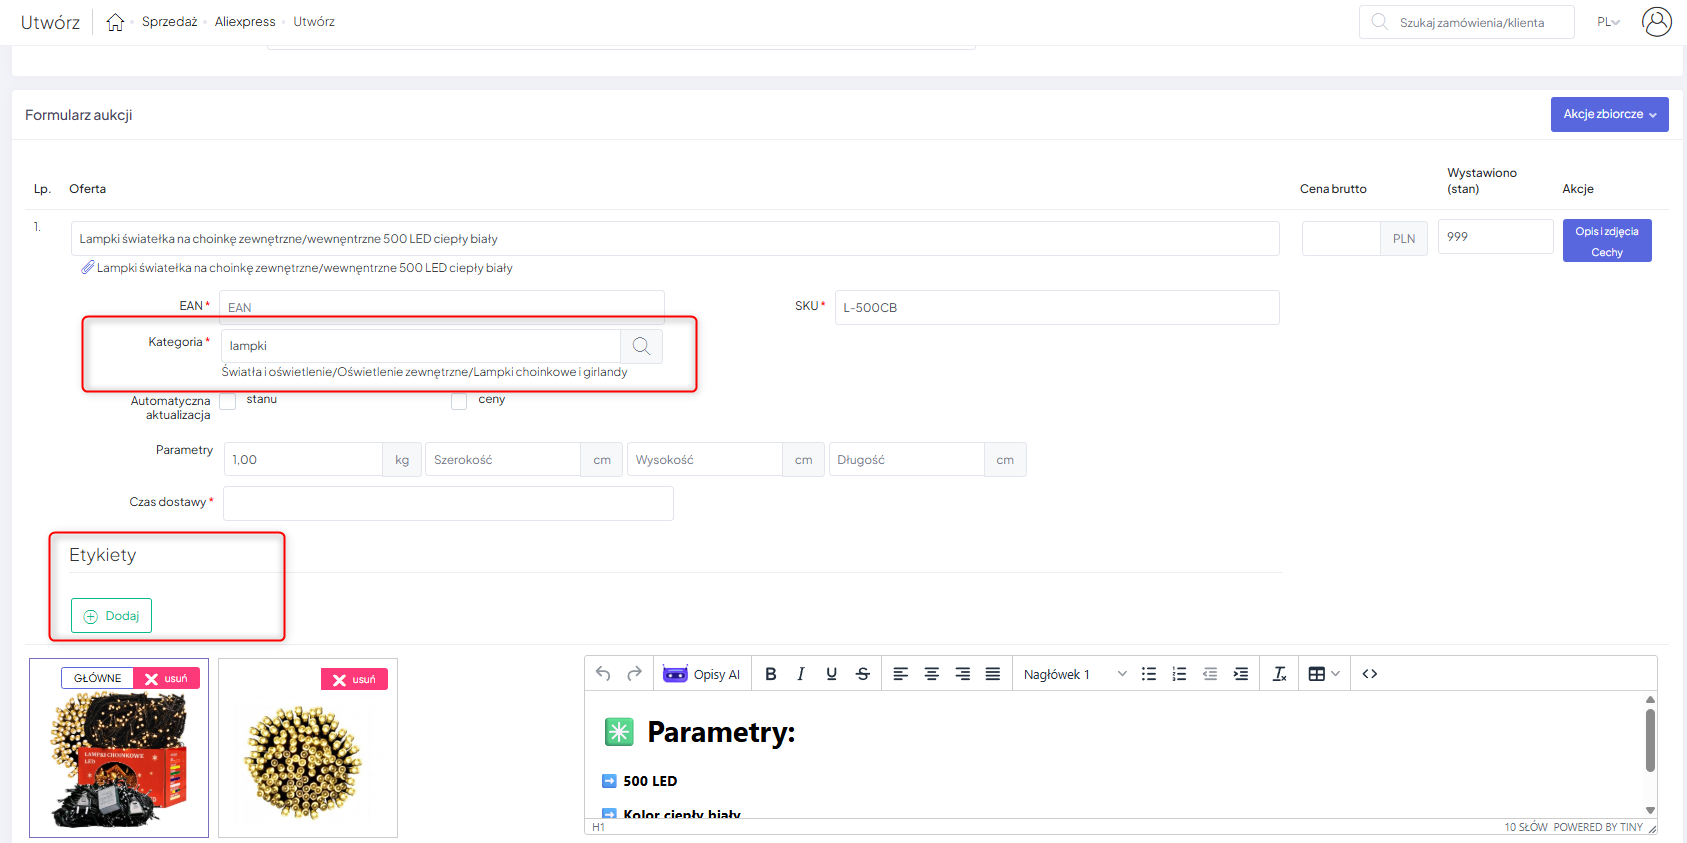Click the category search magnifier icon
This screenshot has width=1687, height=843.
(x=641, y=346)
